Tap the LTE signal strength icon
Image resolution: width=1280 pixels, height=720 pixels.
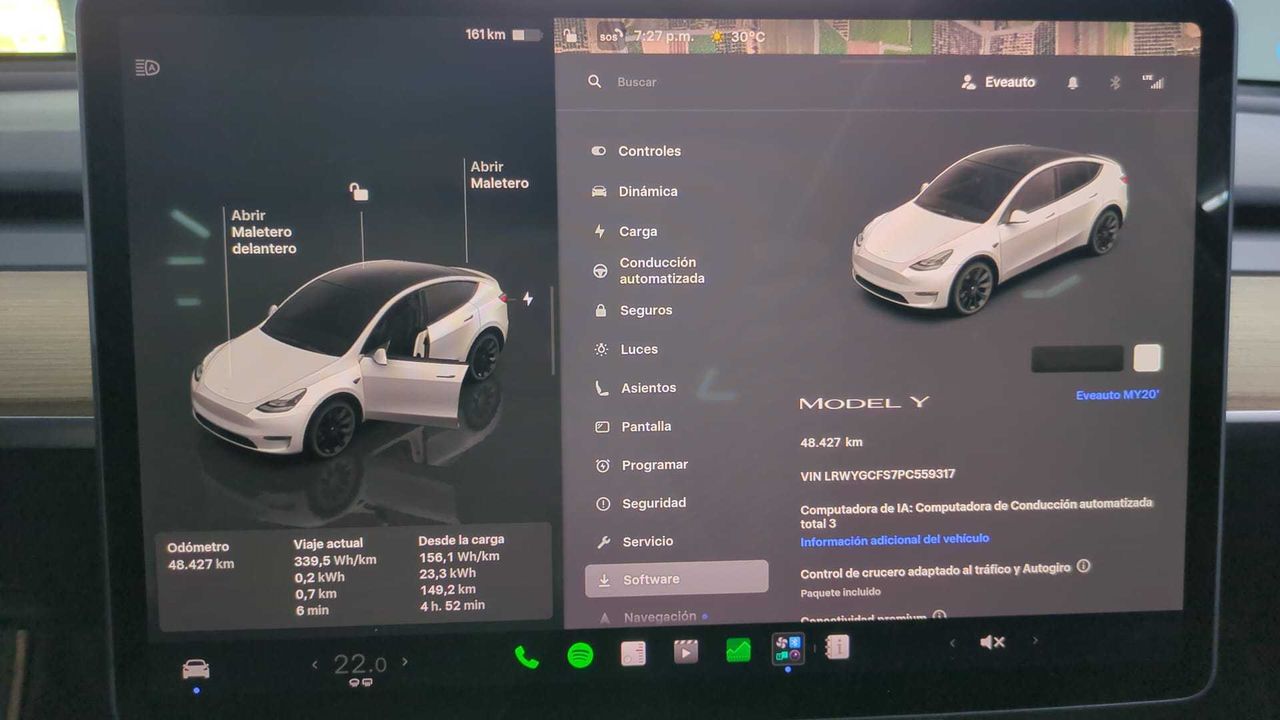coord(1153,81)
